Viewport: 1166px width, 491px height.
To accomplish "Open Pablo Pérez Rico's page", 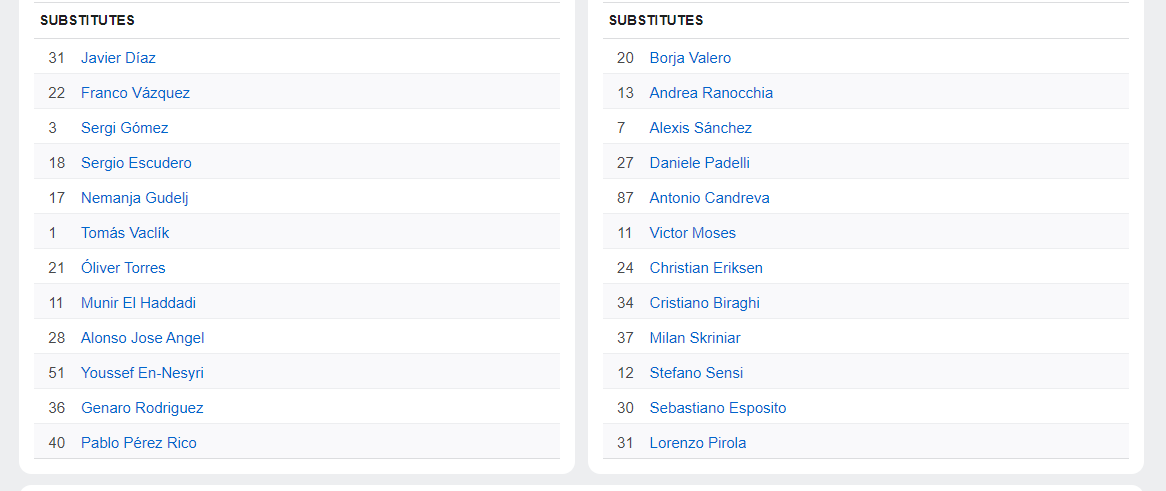I will click(138, 443).
